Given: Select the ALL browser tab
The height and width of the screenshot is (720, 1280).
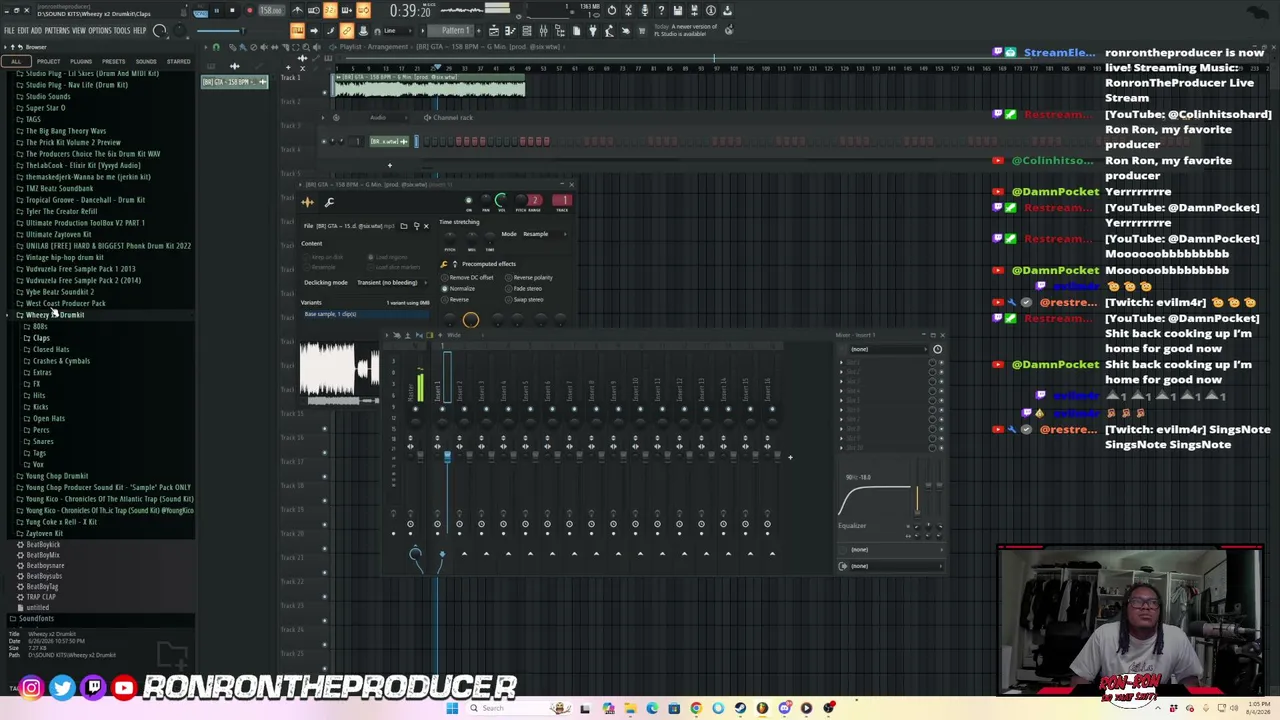Looking at the screenshot, I should click(x=16, y=61).
